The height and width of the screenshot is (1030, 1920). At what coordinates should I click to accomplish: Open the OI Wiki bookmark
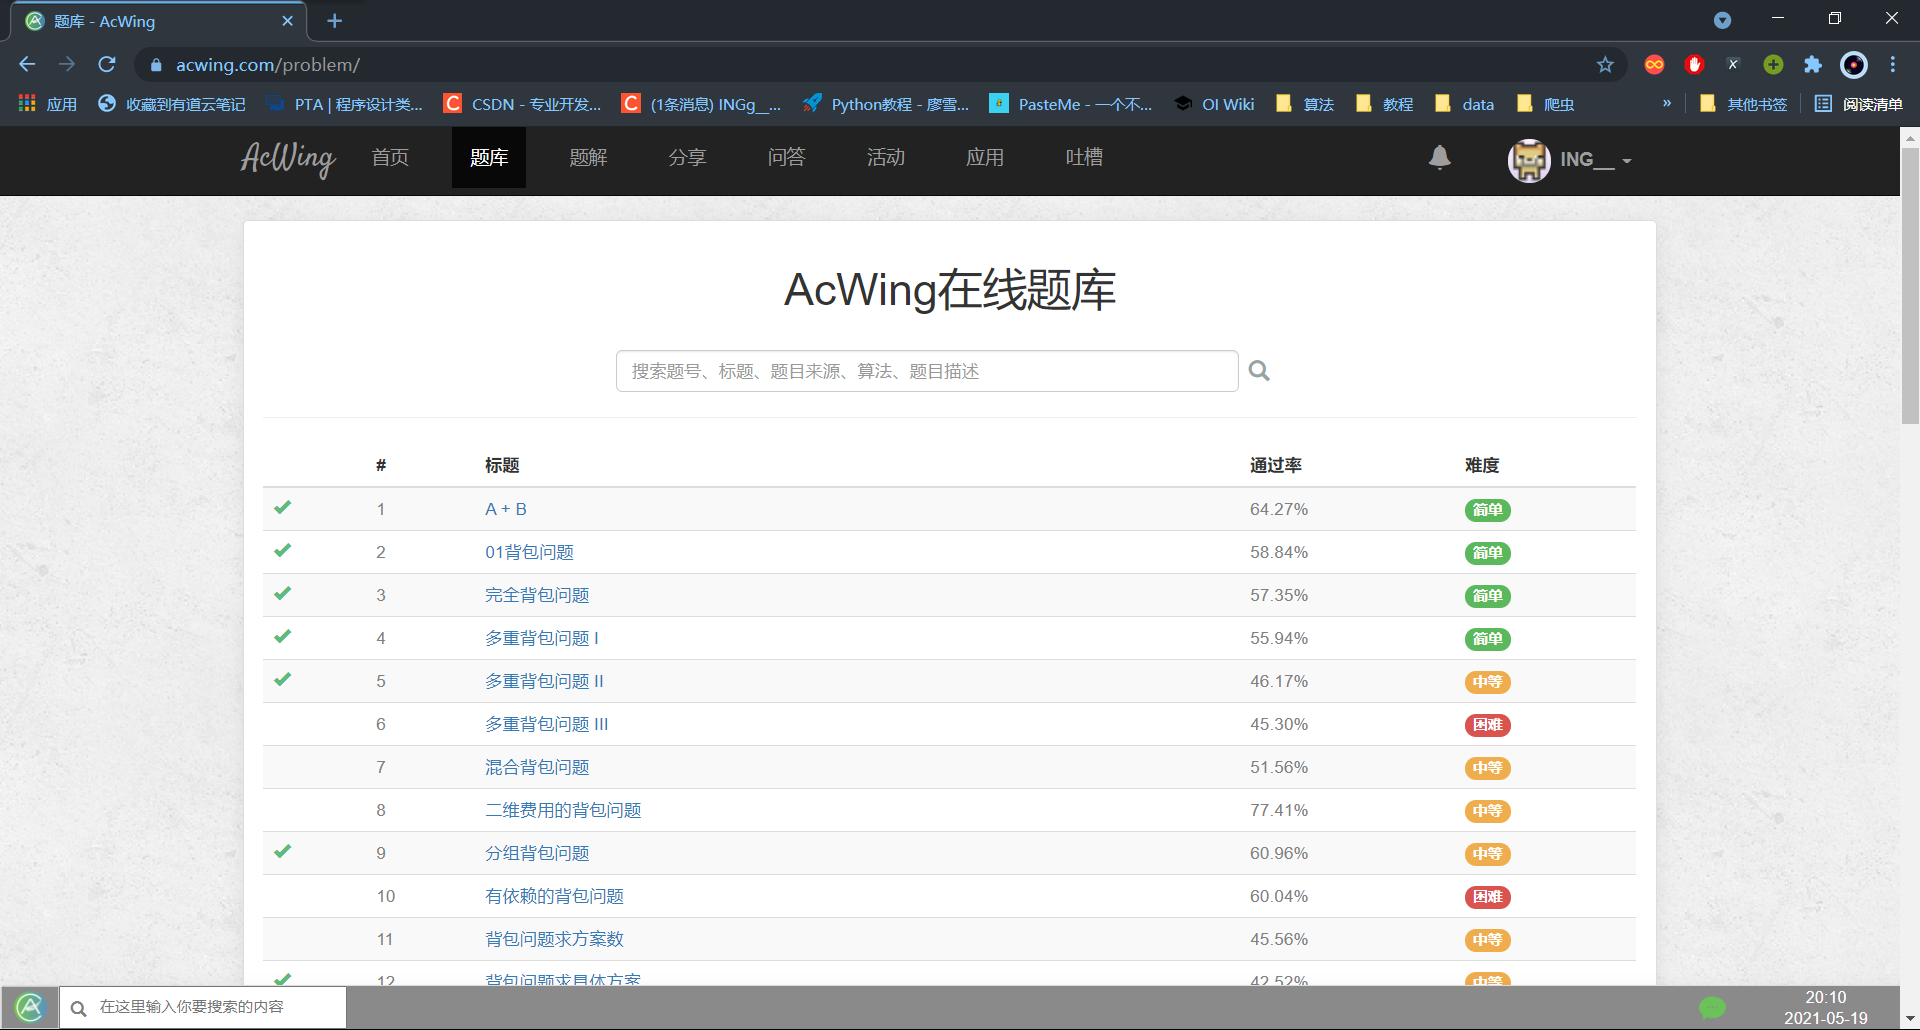tap(1214, 104)
